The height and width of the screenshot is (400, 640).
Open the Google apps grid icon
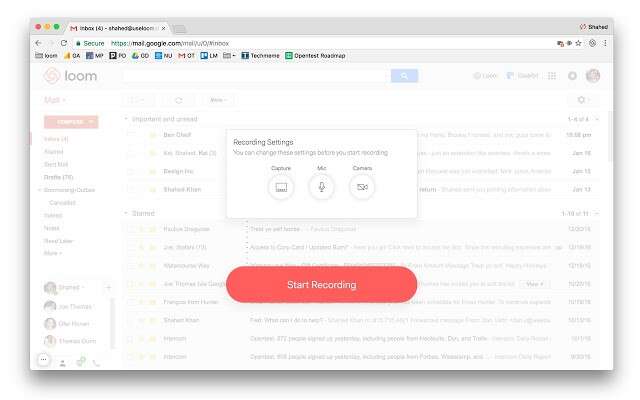(x=551, y=76)
